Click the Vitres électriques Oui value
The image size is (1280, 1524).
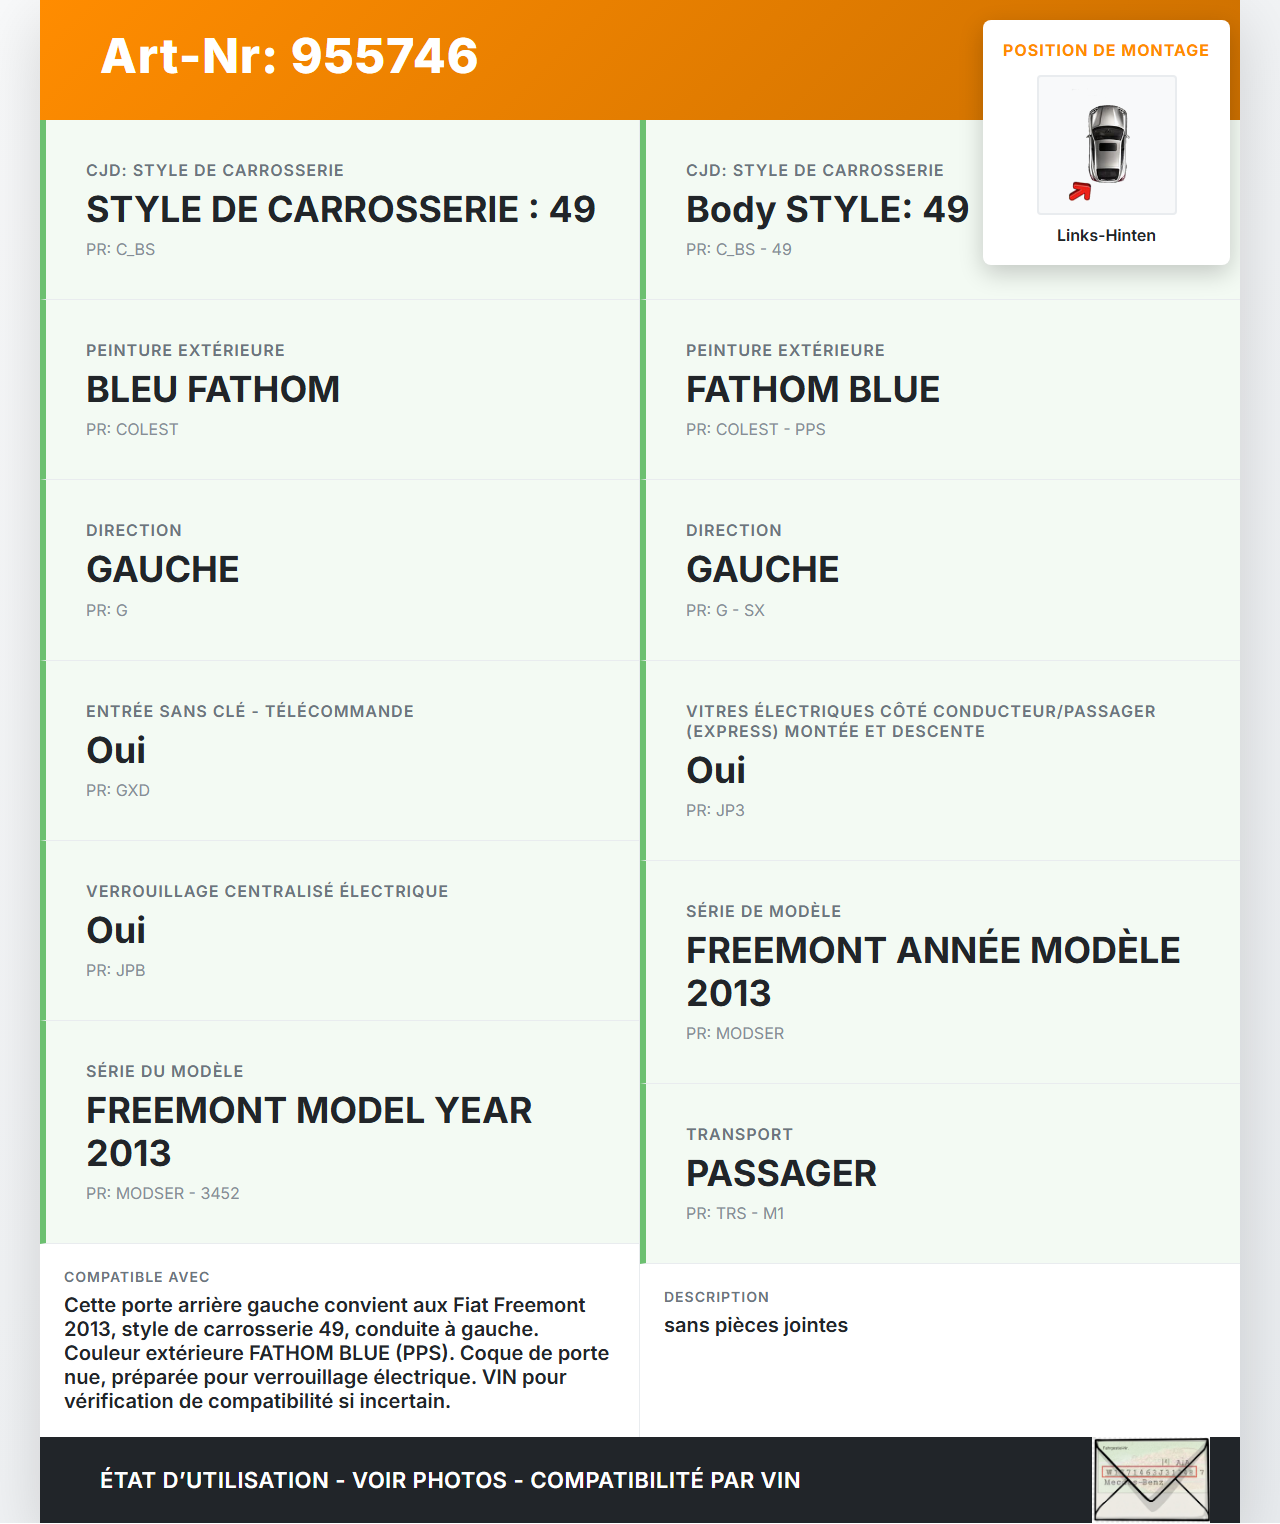[716, 771]
